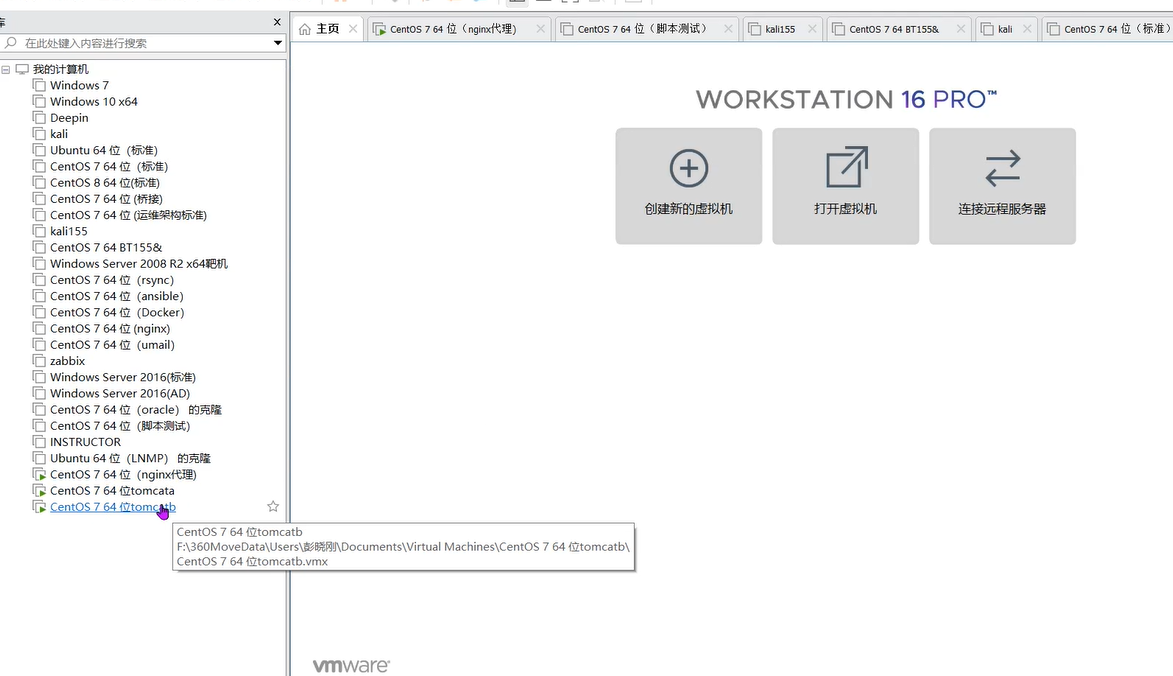The height and width of the screenshot is (676, 1173).
Task: Switch to the 主页 home tab
Action: pyautogui.click(x=327, y=28)
